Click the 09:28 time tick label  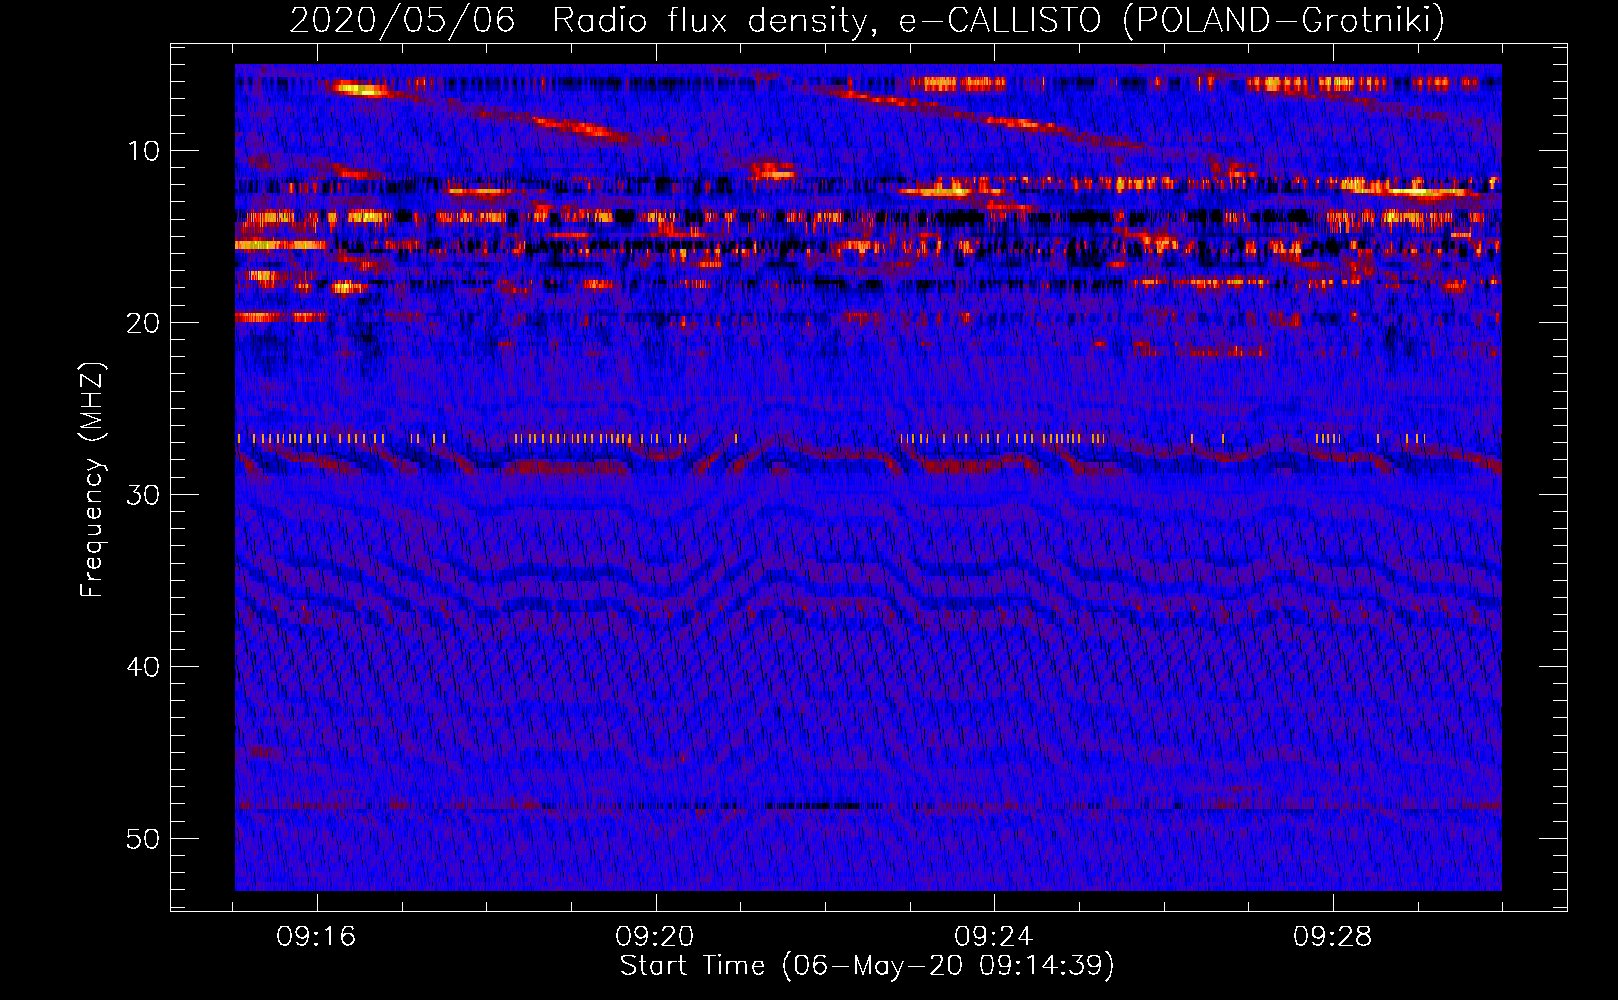[x=1333, y=937]
